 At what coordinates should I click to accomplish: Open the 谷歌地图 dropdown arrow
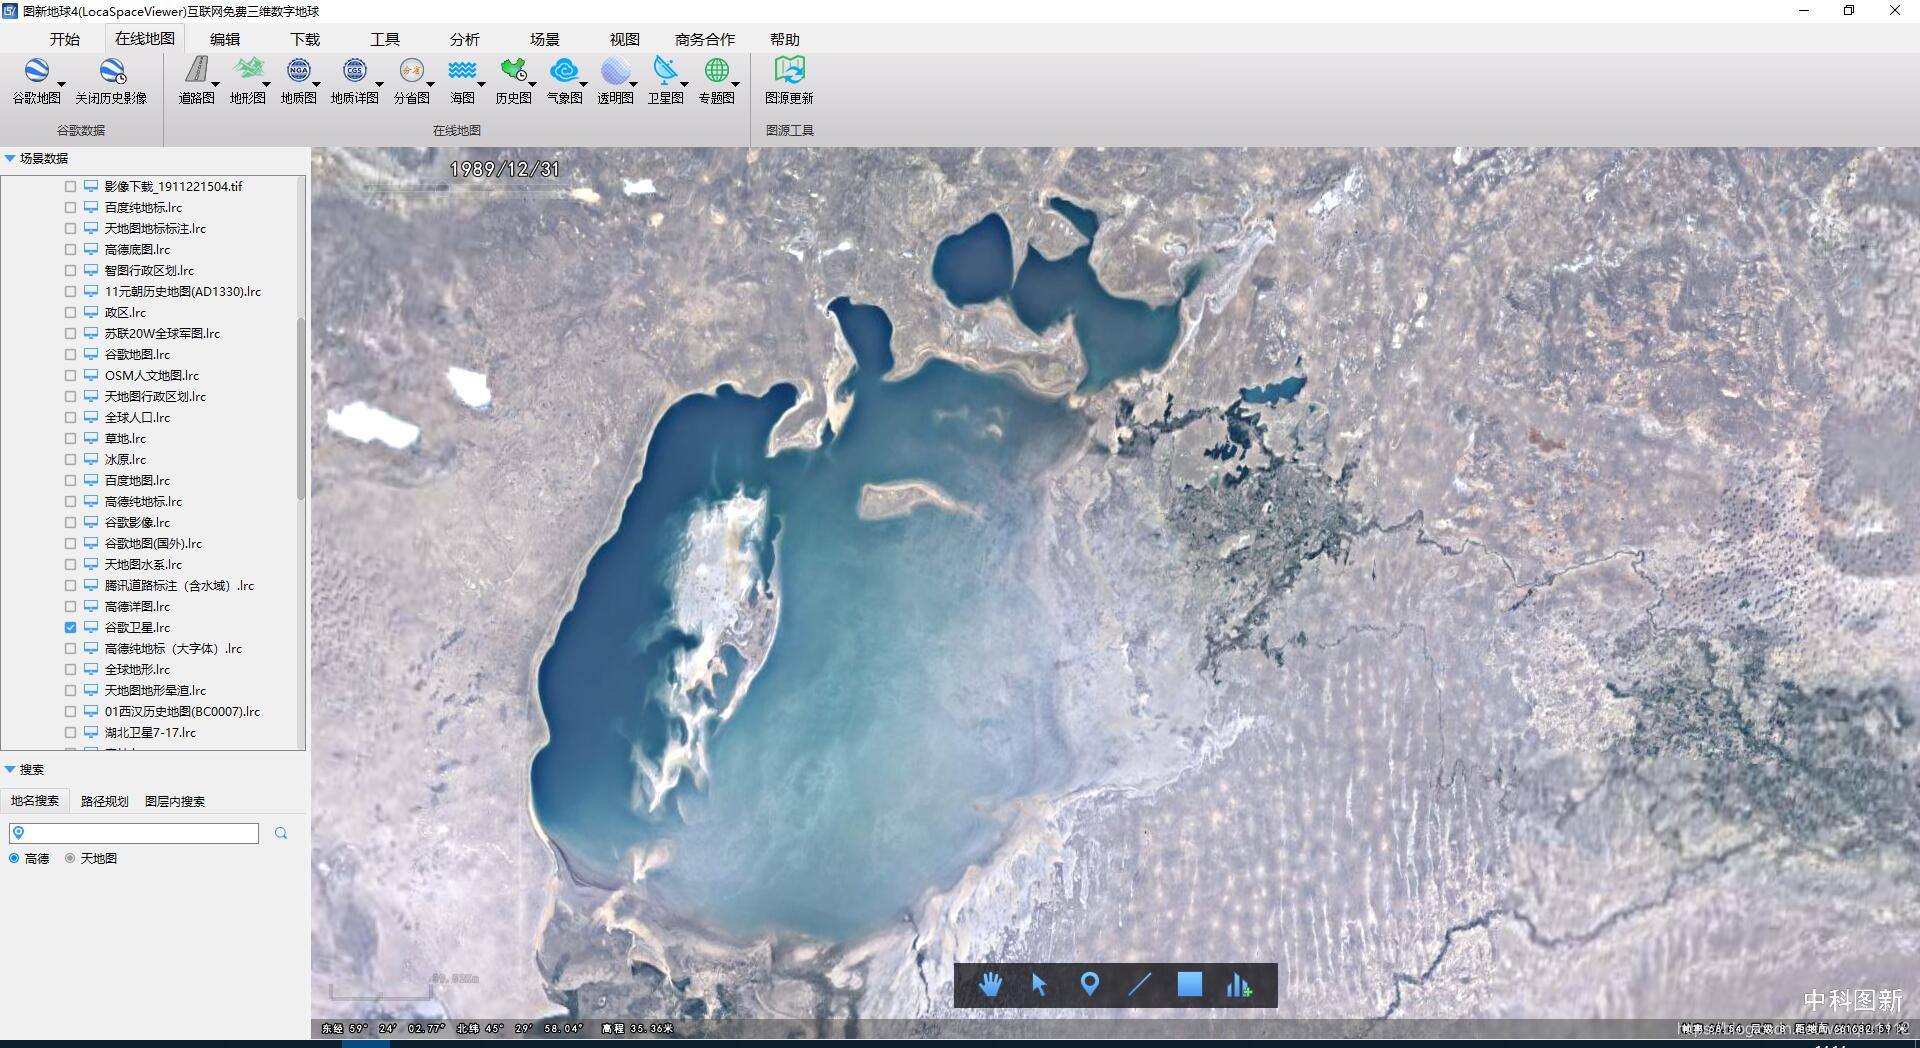click(x=61, y=84)
